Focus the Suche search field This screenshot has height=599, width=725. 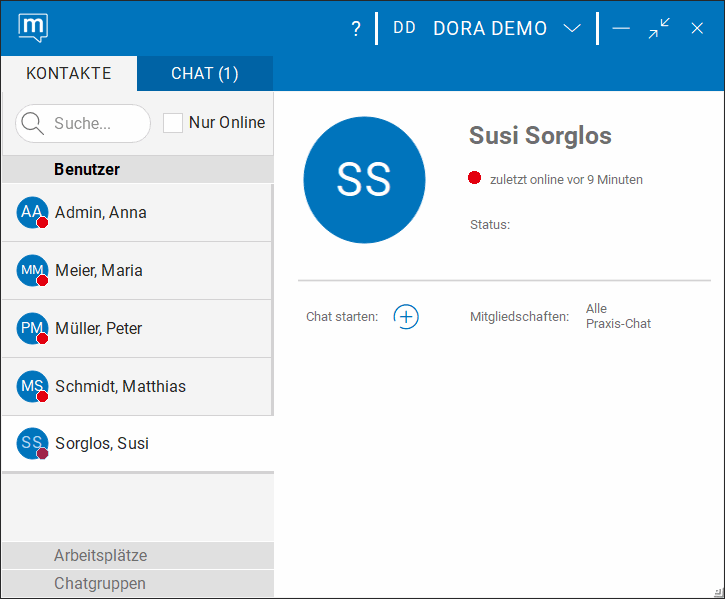click(83, 124)
